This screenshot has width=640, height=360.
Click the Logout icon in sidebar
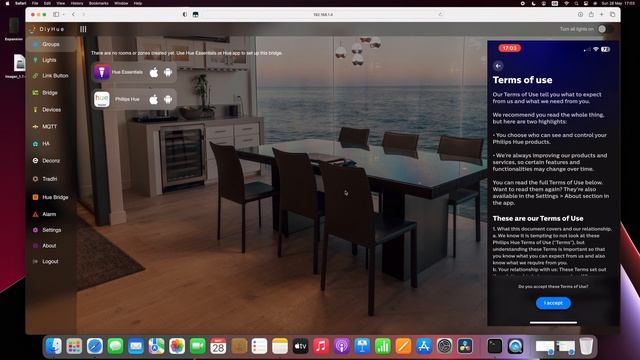[x=36, y=262]
